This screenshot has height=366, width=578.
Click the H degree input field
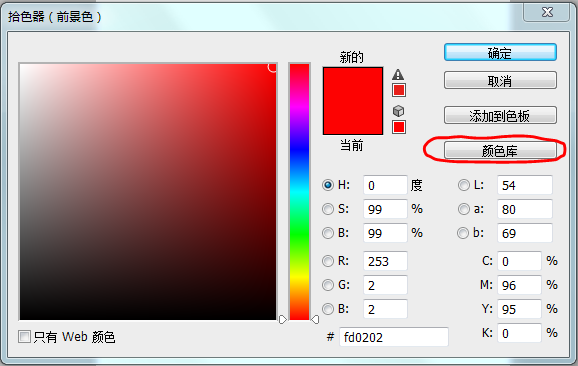[385, 185]
